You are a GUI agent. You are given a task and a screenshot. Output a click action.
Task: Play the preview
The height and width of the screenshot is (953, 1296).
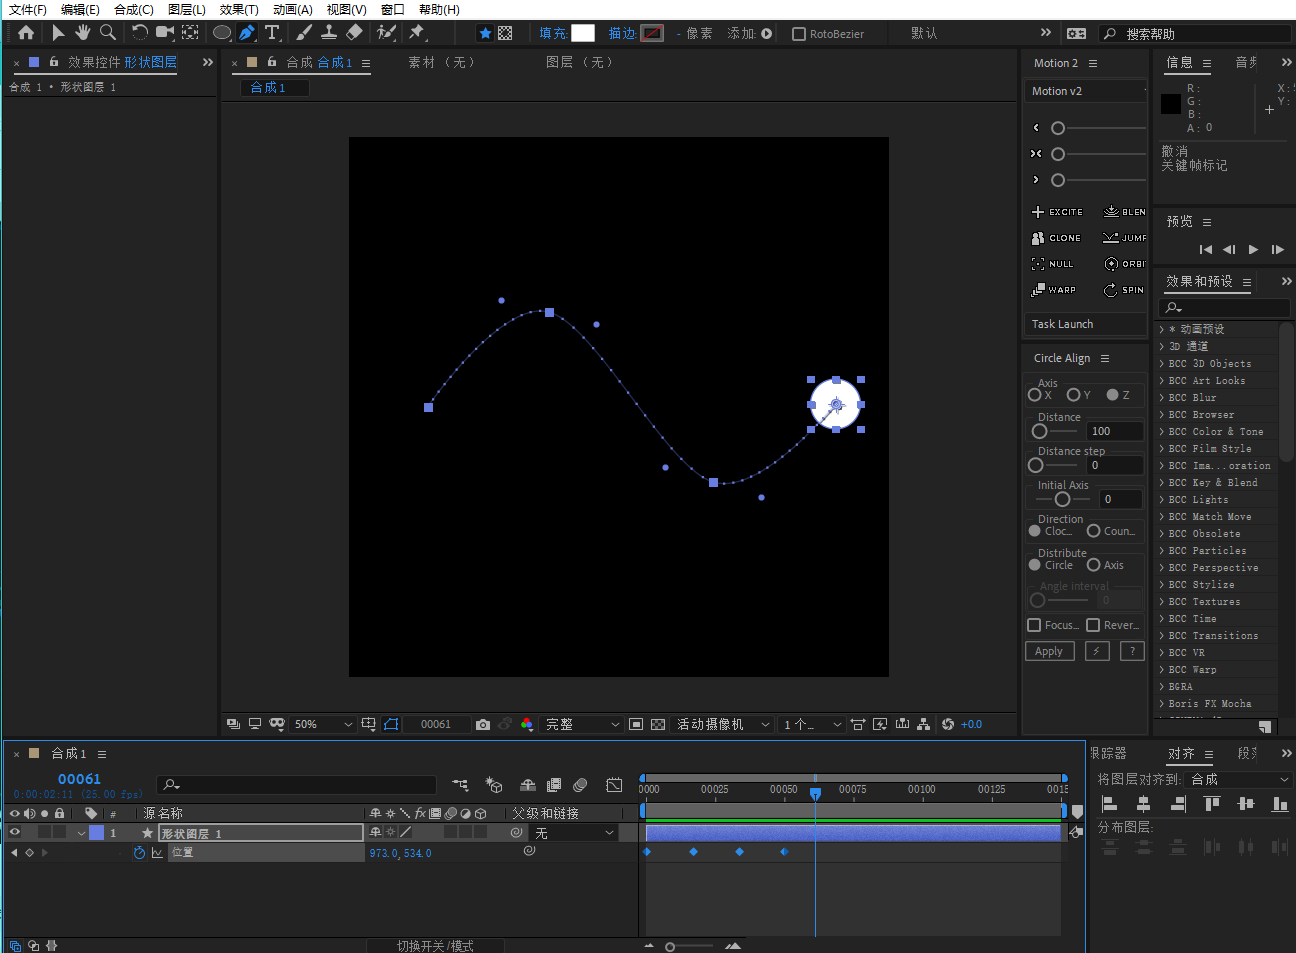pos(1253,249)
